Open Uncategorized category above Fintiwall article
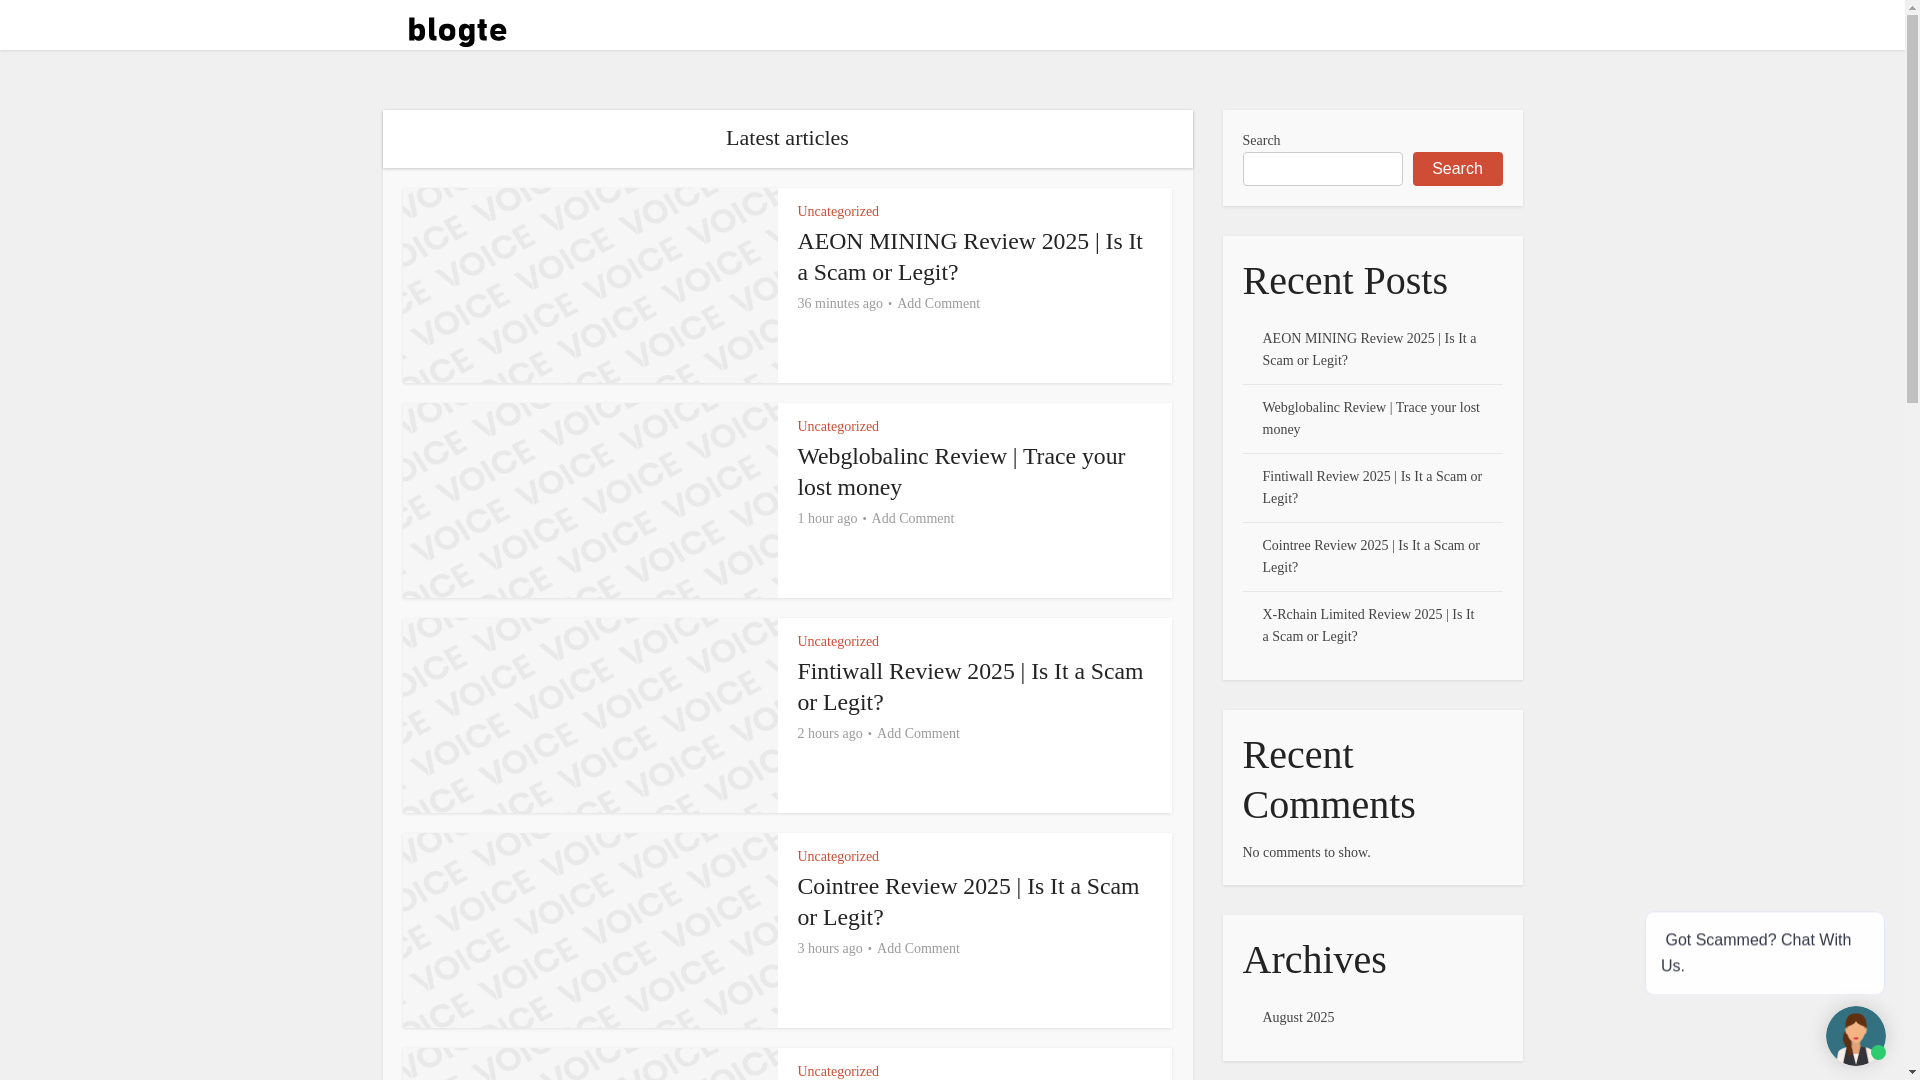The width and height of the screenshot is (1920, 1080). coord(838,641)
